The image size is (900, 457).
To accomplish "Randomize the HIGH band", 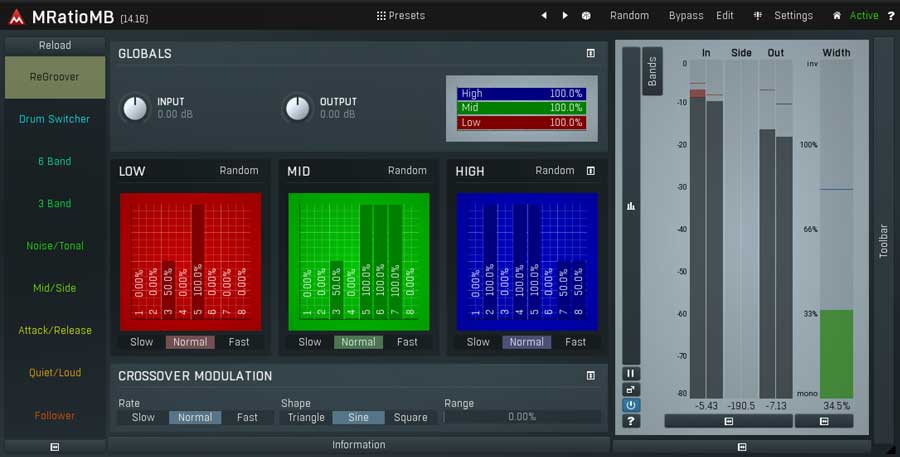I will point(554,171).
